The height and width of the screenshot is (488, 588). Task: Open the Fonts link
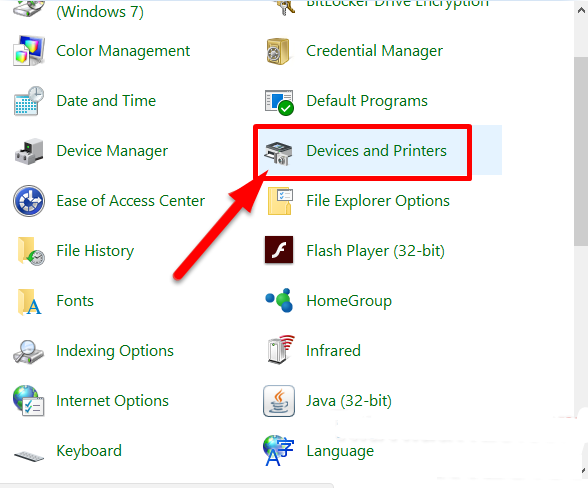coord(75,300)
